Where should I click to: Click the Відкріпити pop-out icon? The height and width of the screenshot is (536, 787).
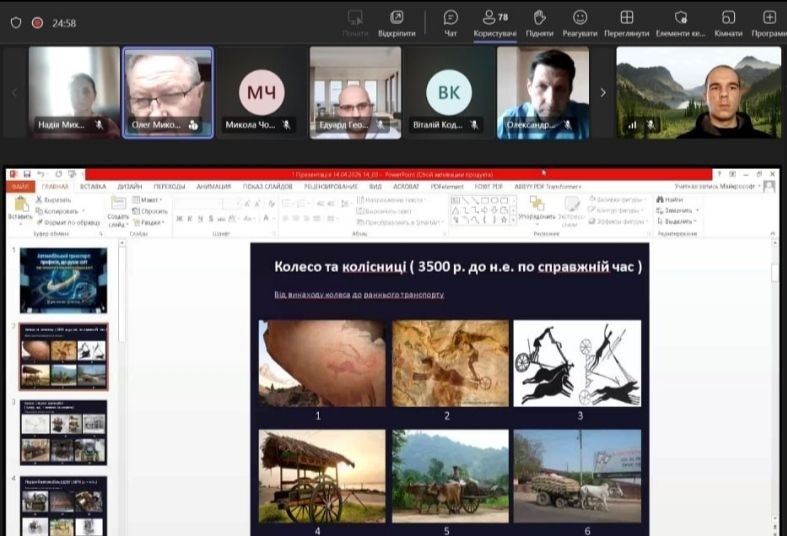[397, 18]
